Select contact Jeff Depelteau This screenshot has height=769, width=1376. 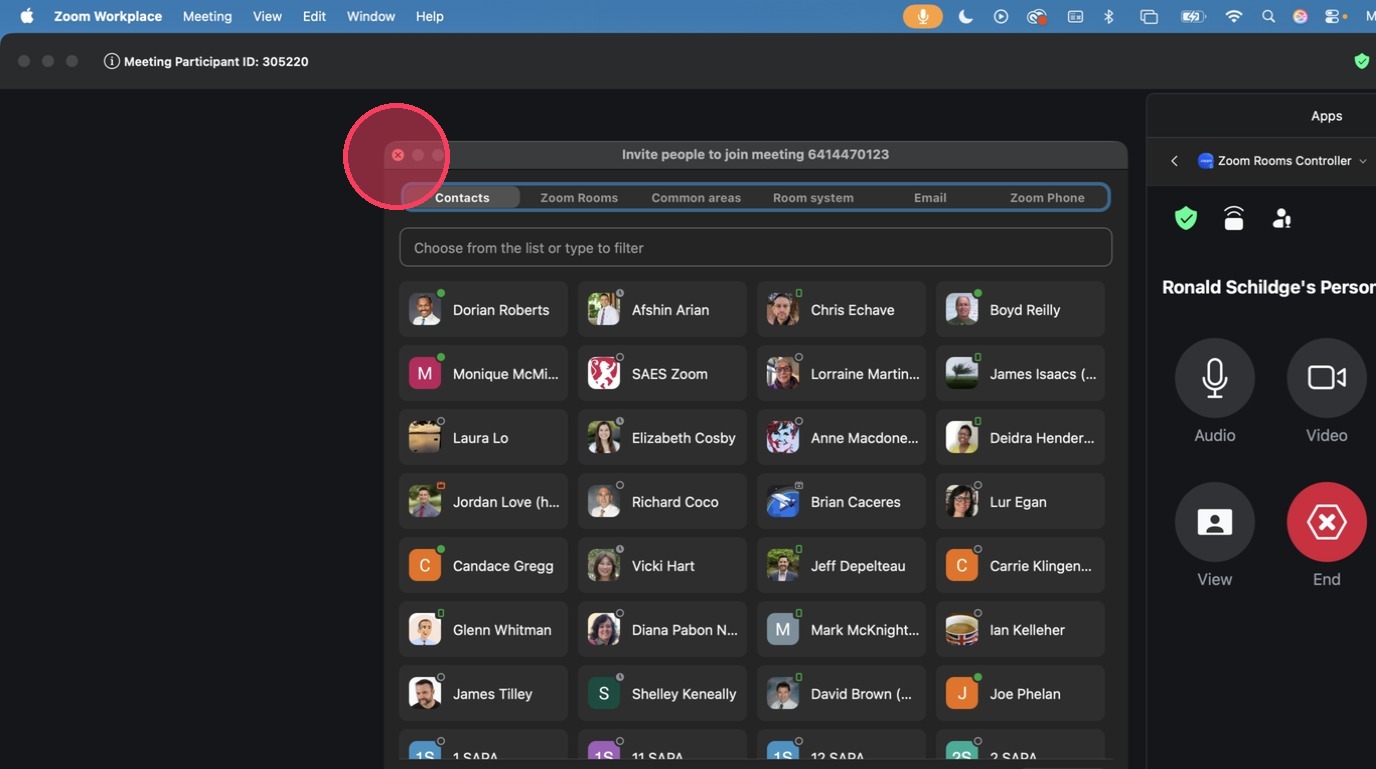tap(841, 565)
